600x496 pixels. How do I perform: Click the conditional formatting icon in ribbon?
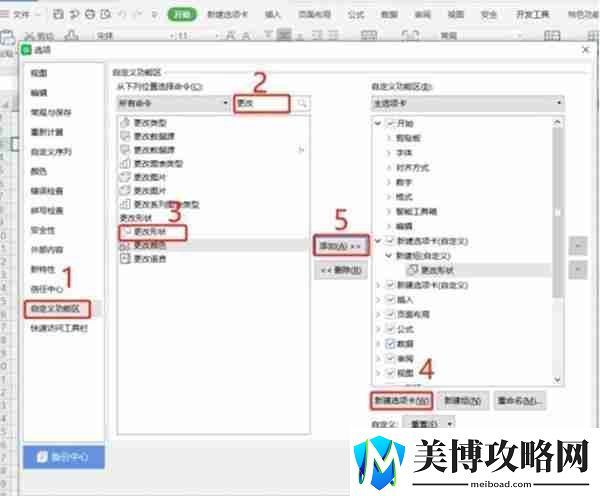(552, 36)
